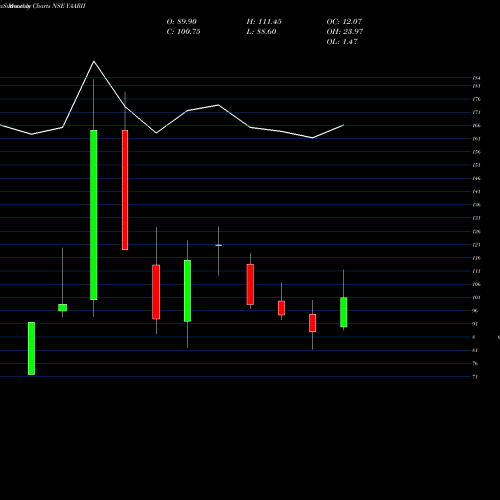Click the low price value L: 88.60
Viewport: 500px width, 500px height.
pyautogui.click(x=261, y=32)
